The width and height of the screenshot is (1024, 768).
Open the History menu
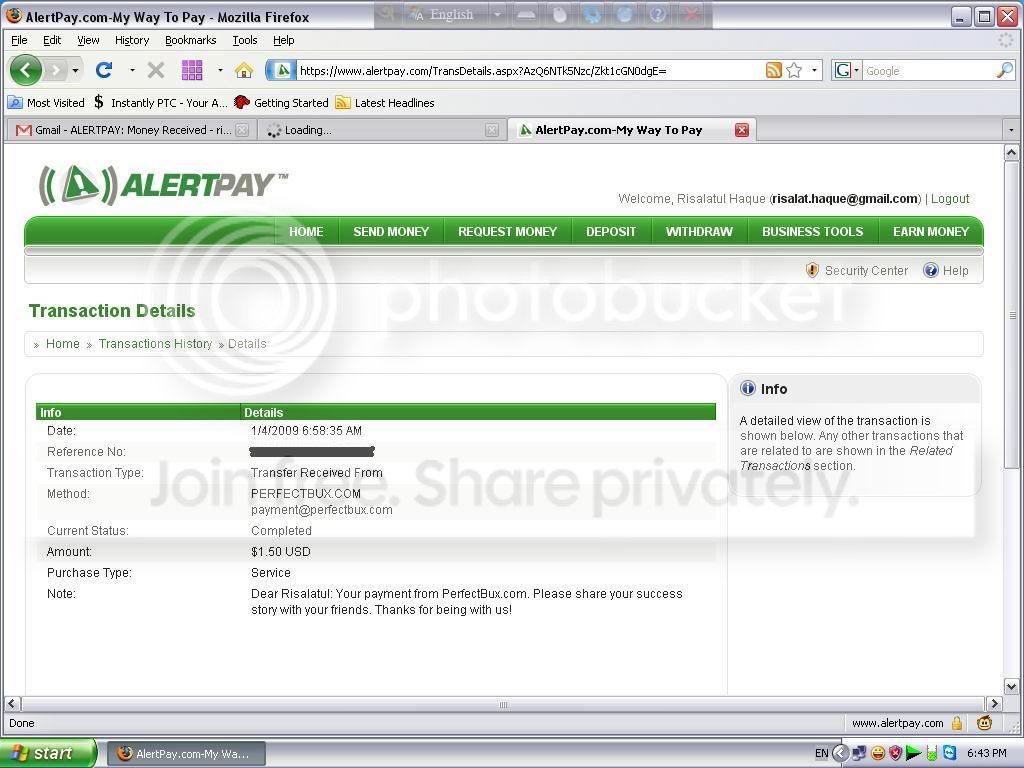132,40
